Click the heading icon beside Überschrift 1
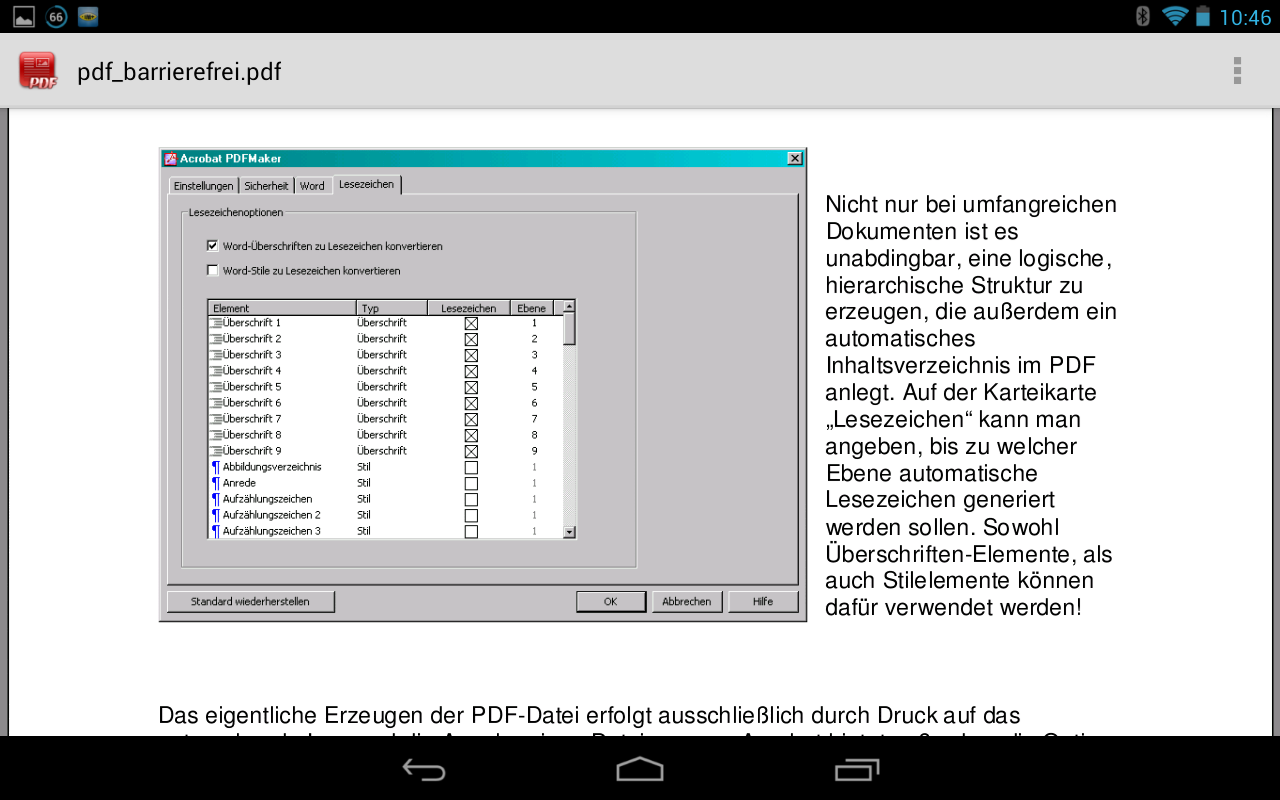The width and height of the screenshot is (1280, 800). pos(215,323)
